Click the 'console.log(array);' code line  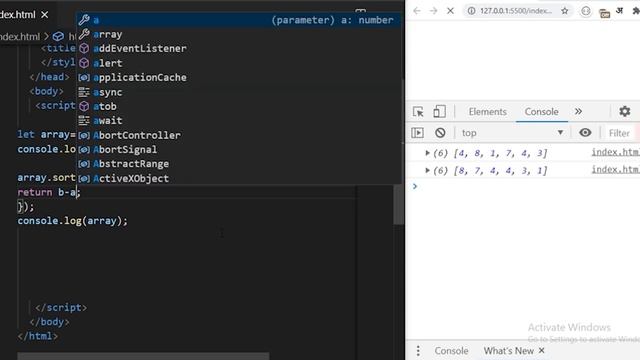(x=72, y=221)
